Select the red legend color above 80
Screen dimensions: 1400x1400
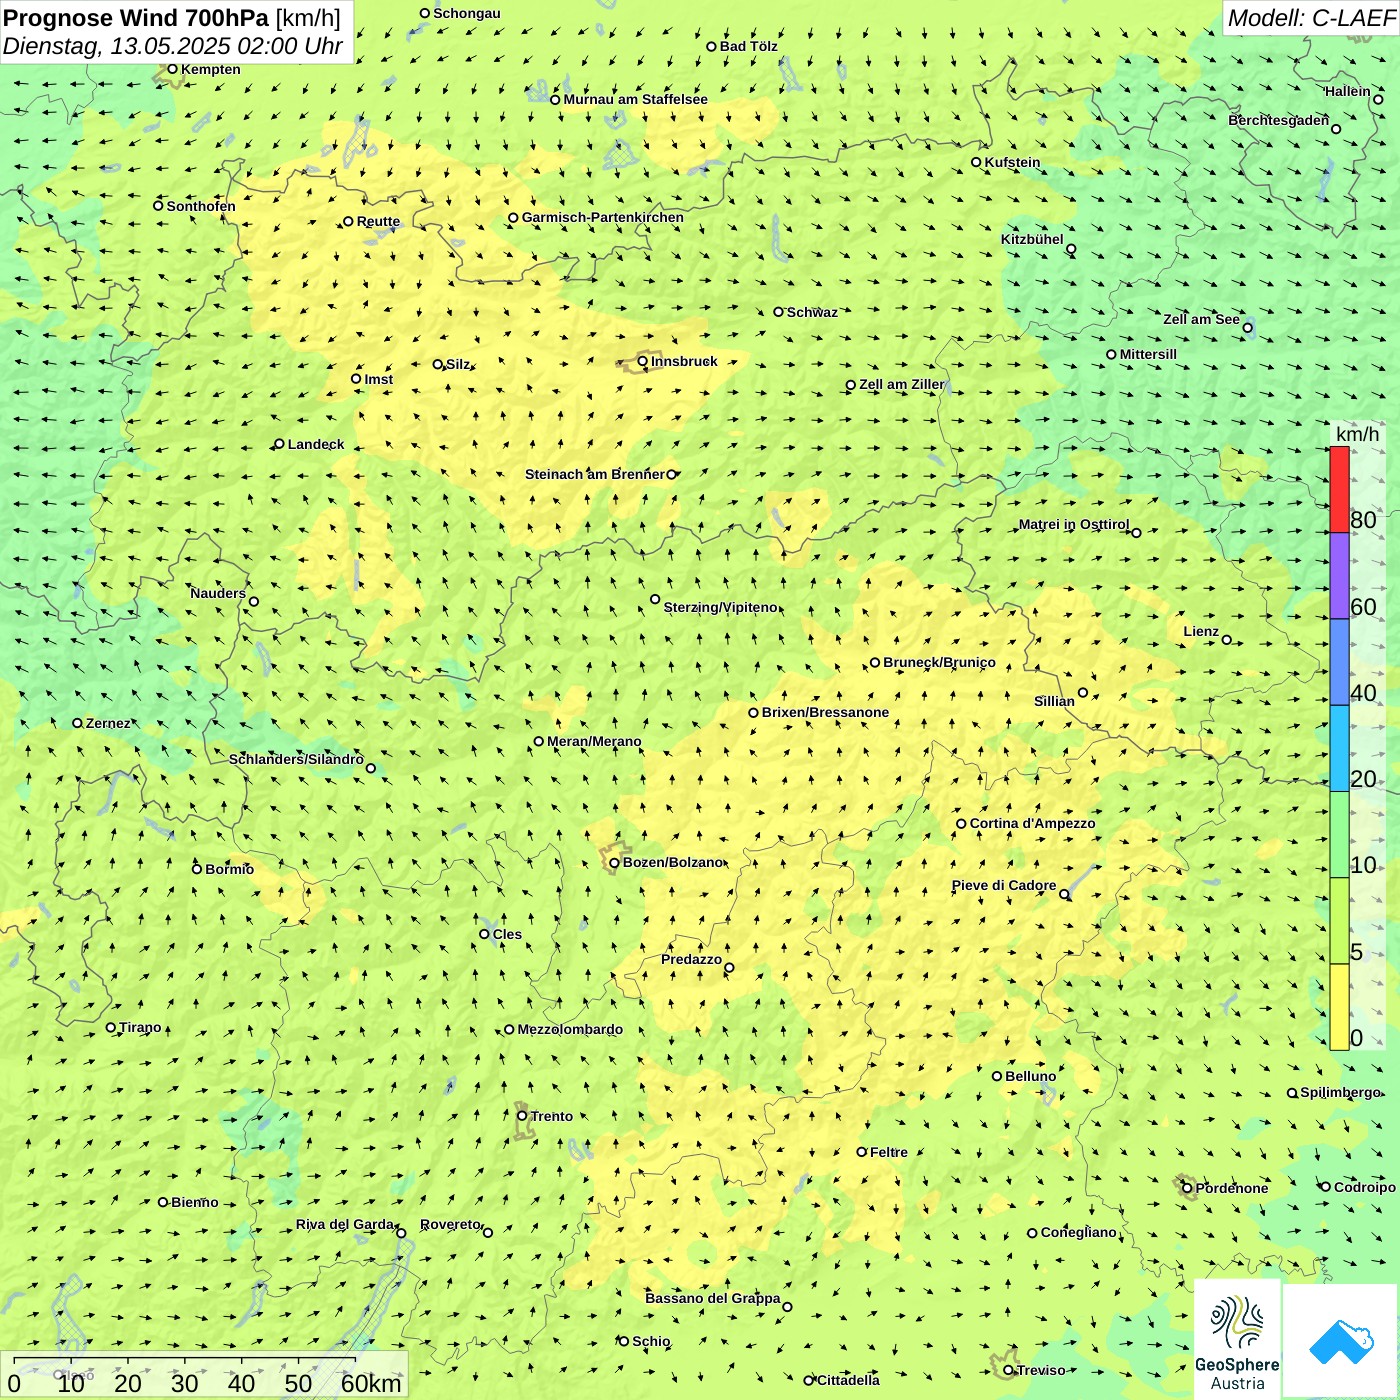click(x=1339, y=489)
